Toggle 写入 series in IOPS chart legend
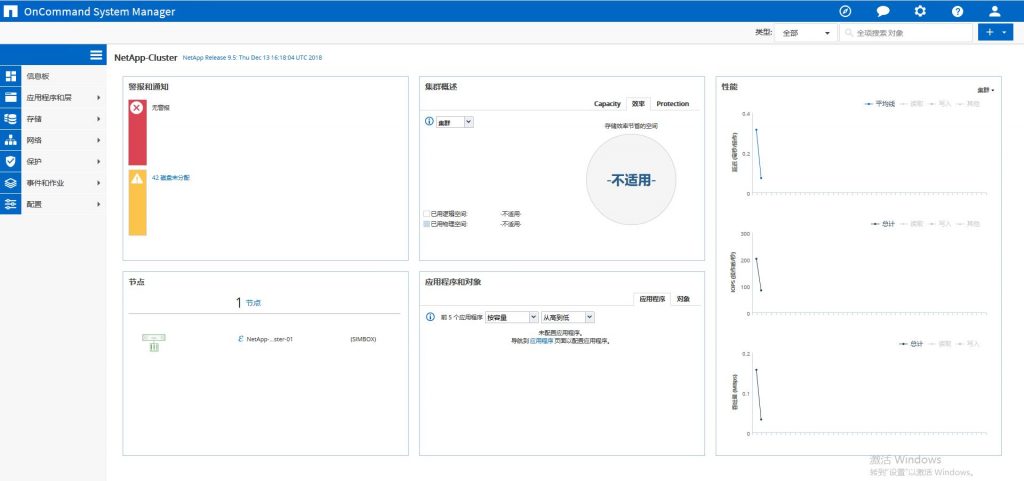The width and height of the screenshot is (1024, 481). pos(940,224)
